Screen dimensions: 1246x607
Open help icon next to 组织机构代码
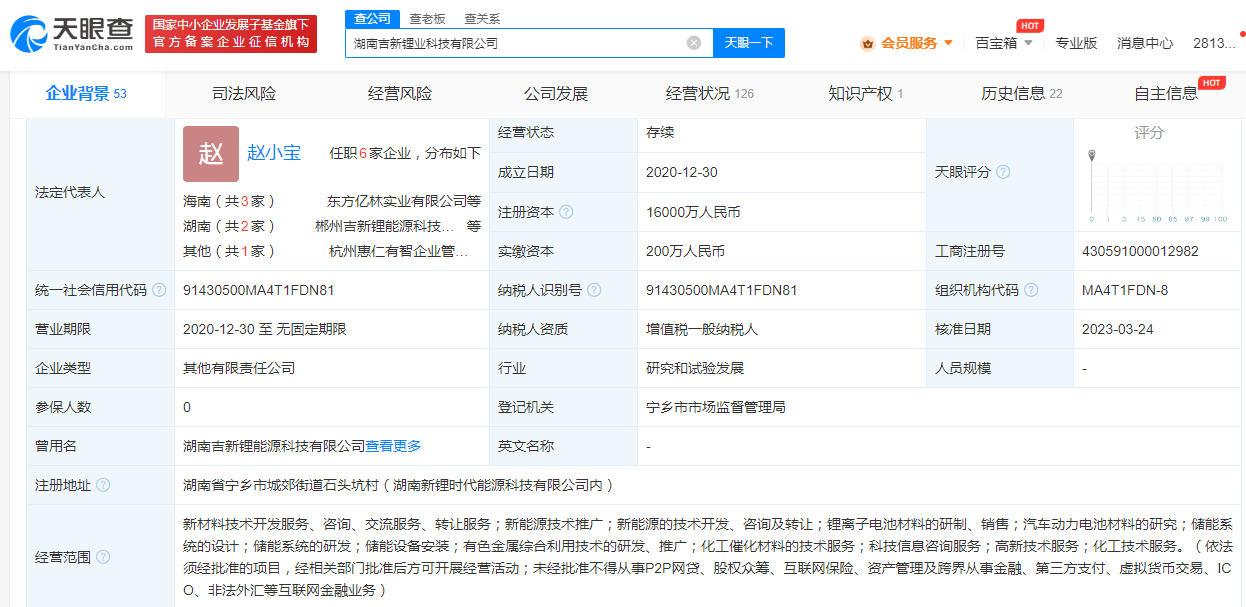click(1031, 290)
